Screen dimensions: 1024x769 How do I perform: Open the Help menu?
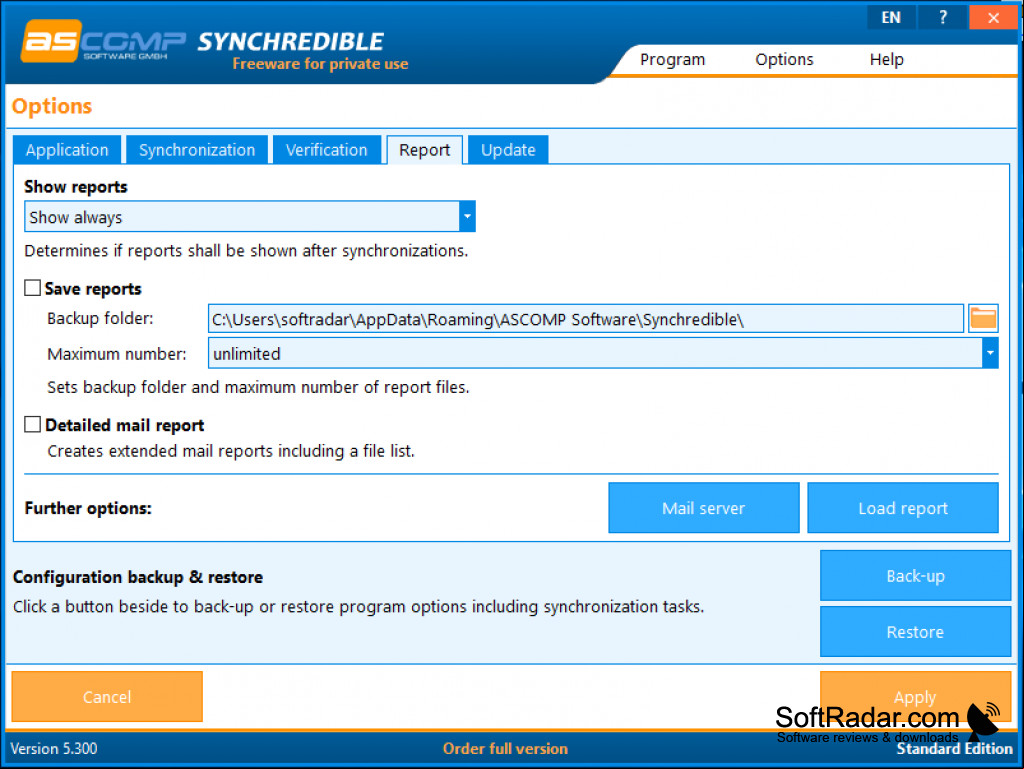886,59
